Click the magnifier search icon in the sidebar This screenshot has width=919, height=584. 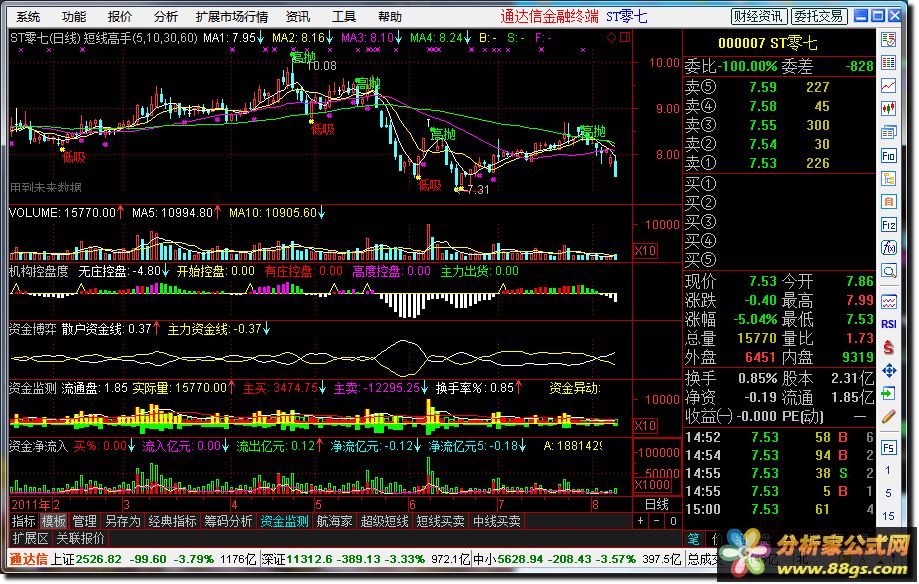point(889,271)
